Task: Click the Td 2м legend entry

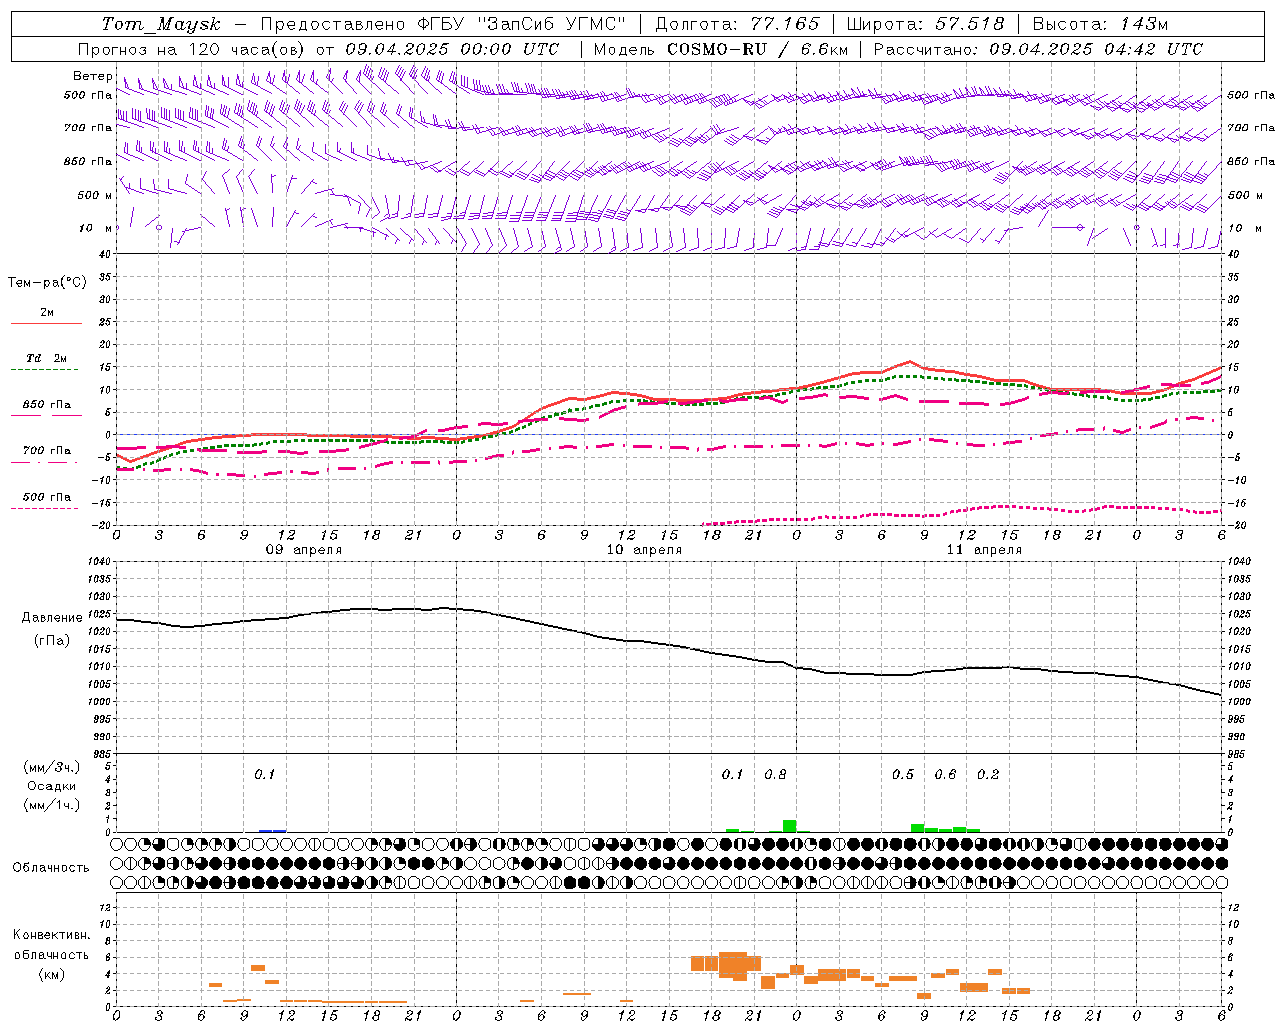Action: click(x=46, y=358)
